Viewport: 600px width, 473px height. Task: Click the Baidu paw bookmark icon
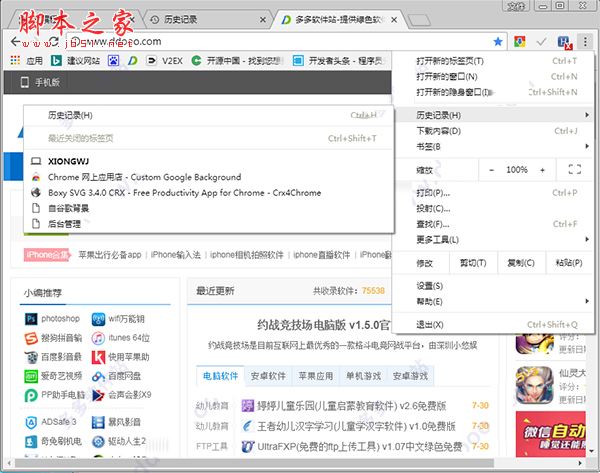coord(113,60)
